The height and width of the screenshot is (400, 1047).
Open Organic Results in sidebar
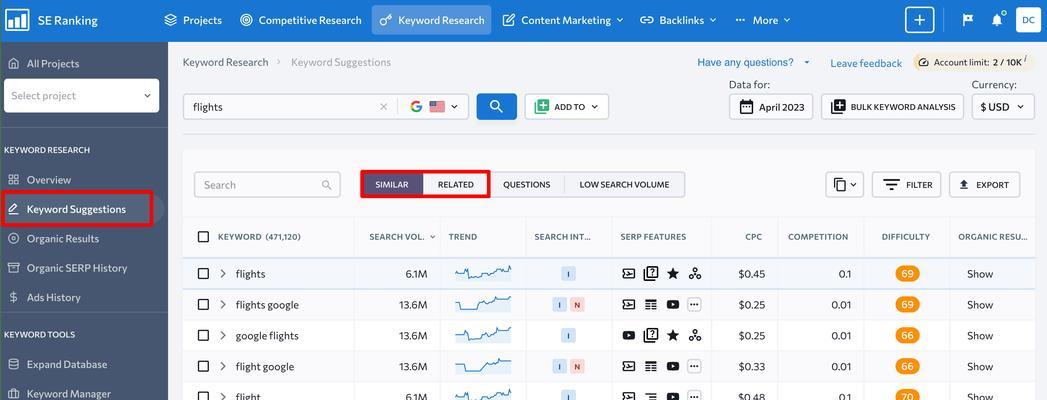click(x=63, y=238)
